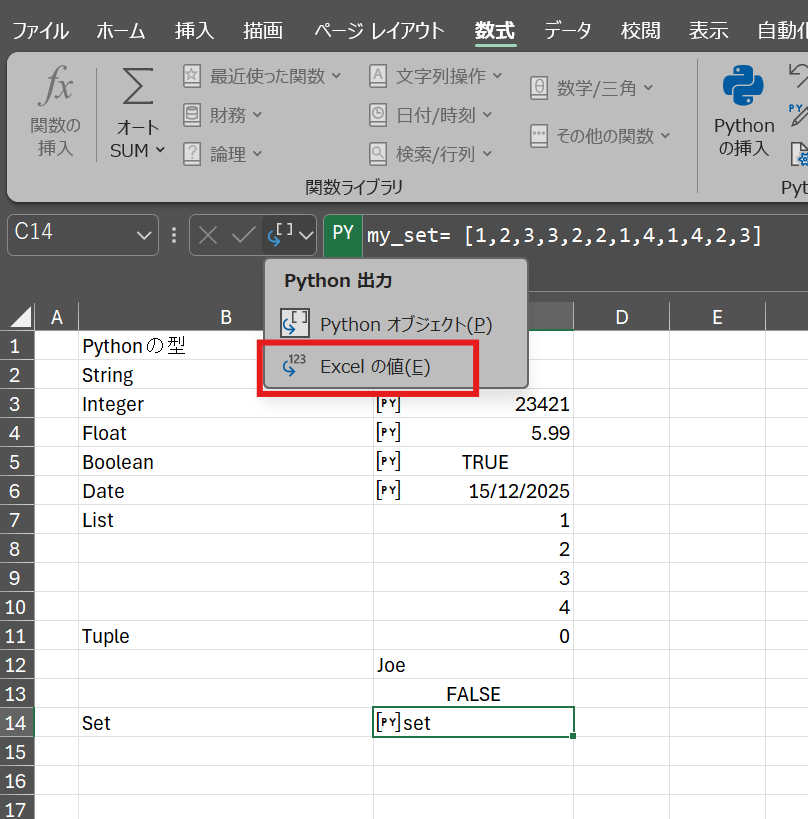Select the Float label cell
808x819 pixels.
click(226, 432)
